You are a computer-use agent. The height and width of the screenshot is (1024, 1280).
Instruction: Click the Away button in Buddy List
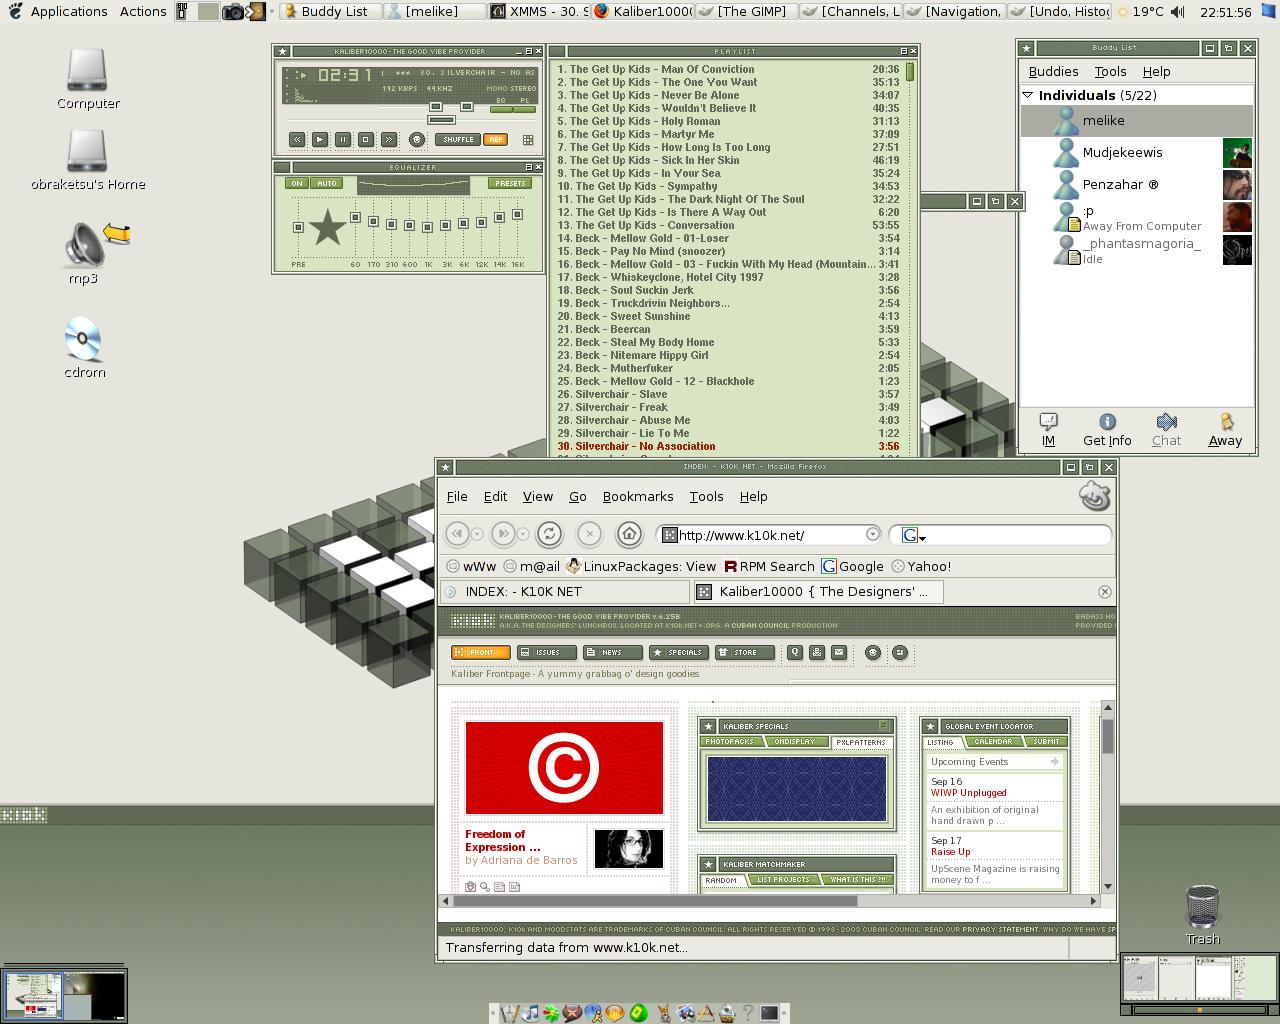click(x=1225, y=429)
